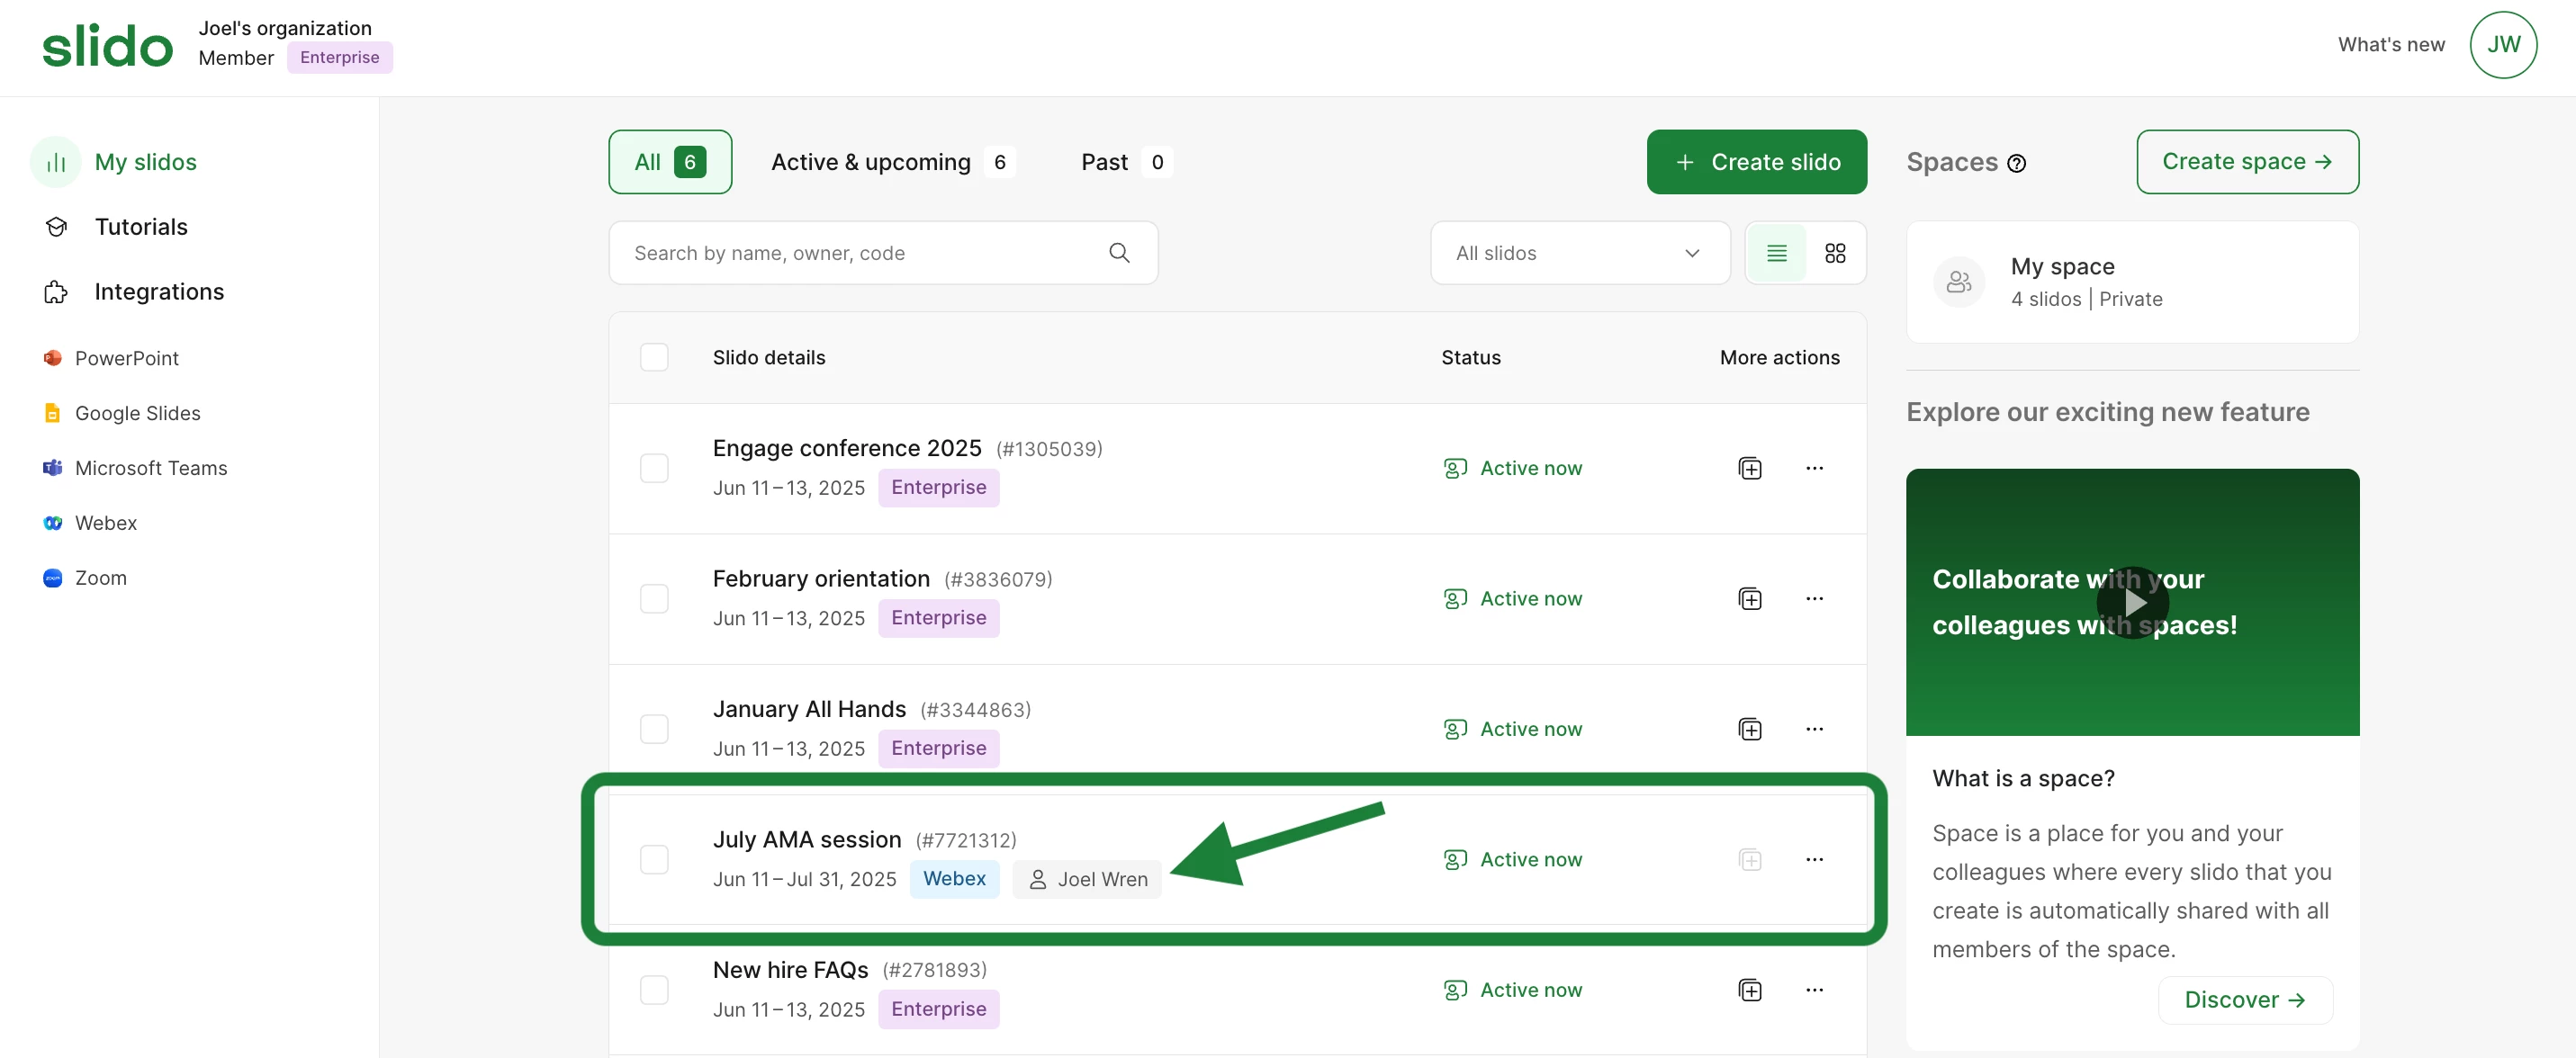
Task: Go to My slidos
Action: [145, 162]
